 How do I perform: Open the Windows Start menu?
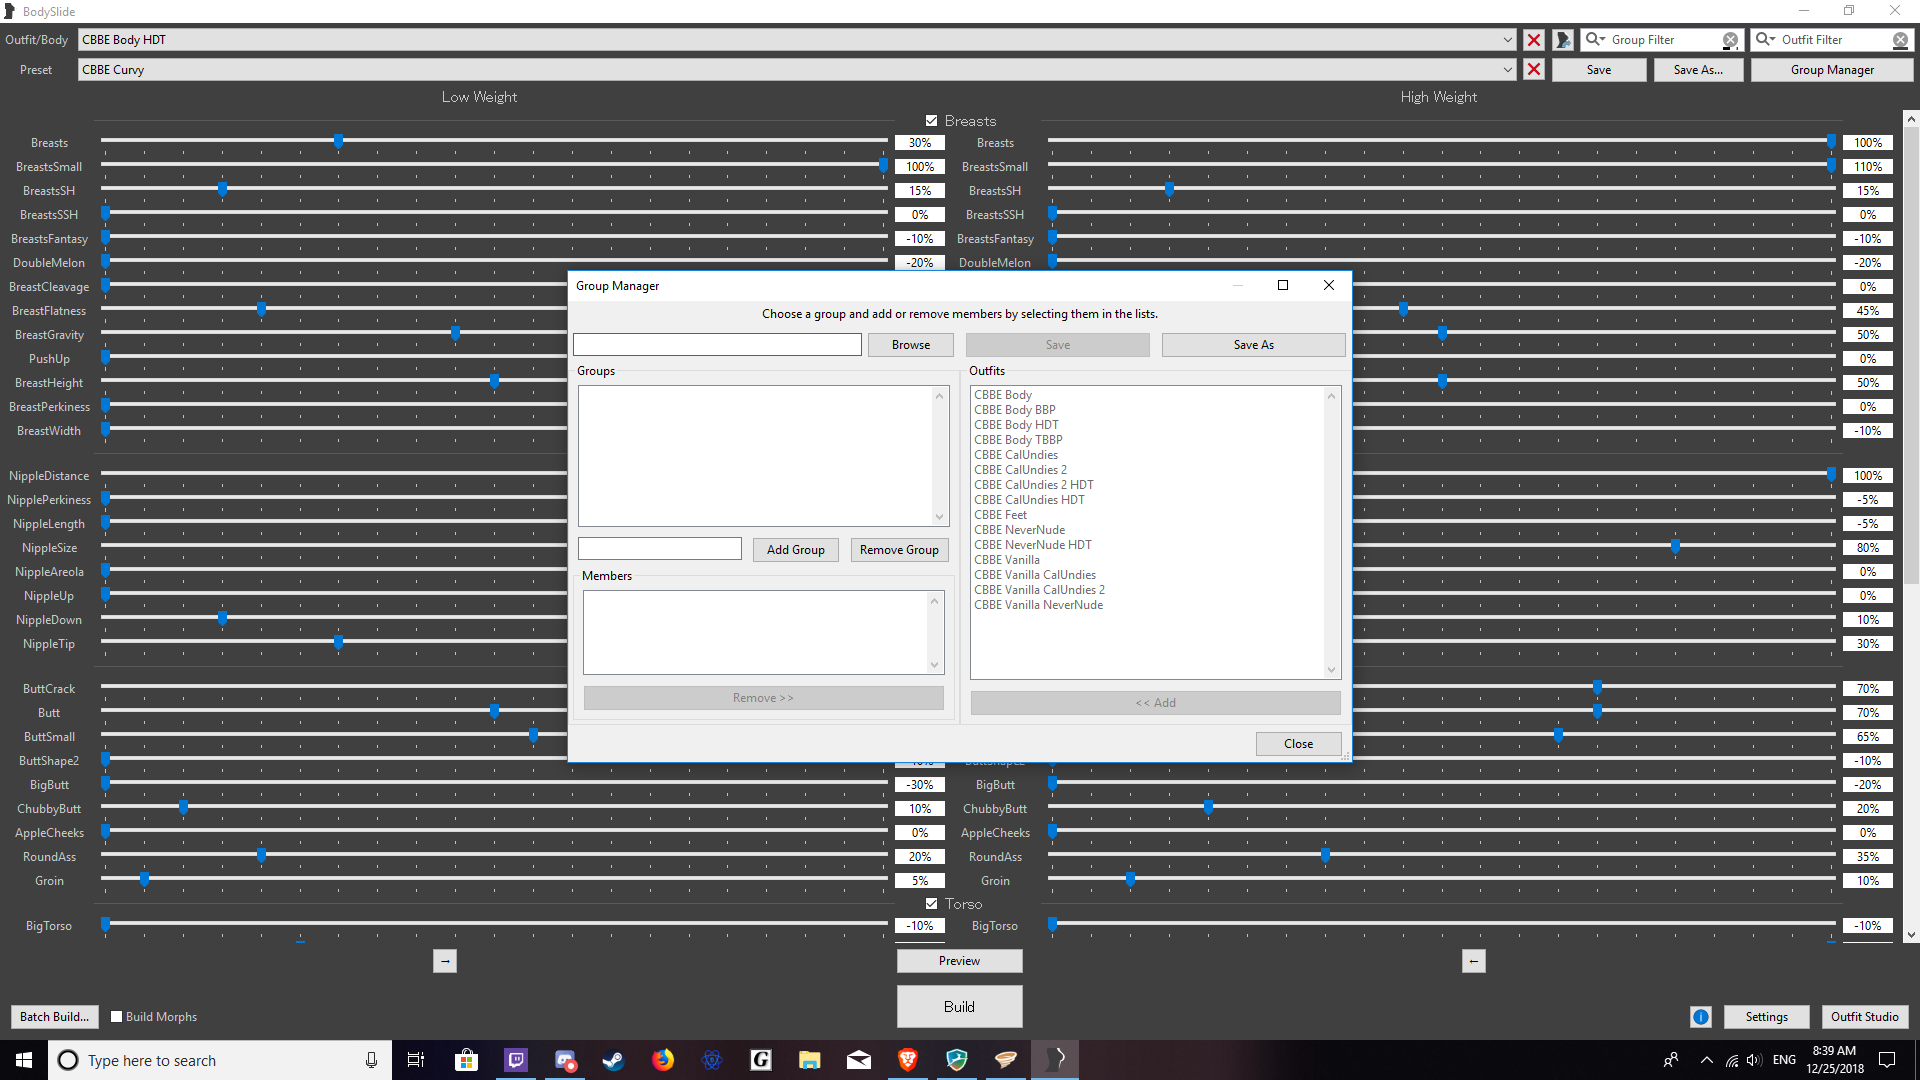click(24, 1060)
